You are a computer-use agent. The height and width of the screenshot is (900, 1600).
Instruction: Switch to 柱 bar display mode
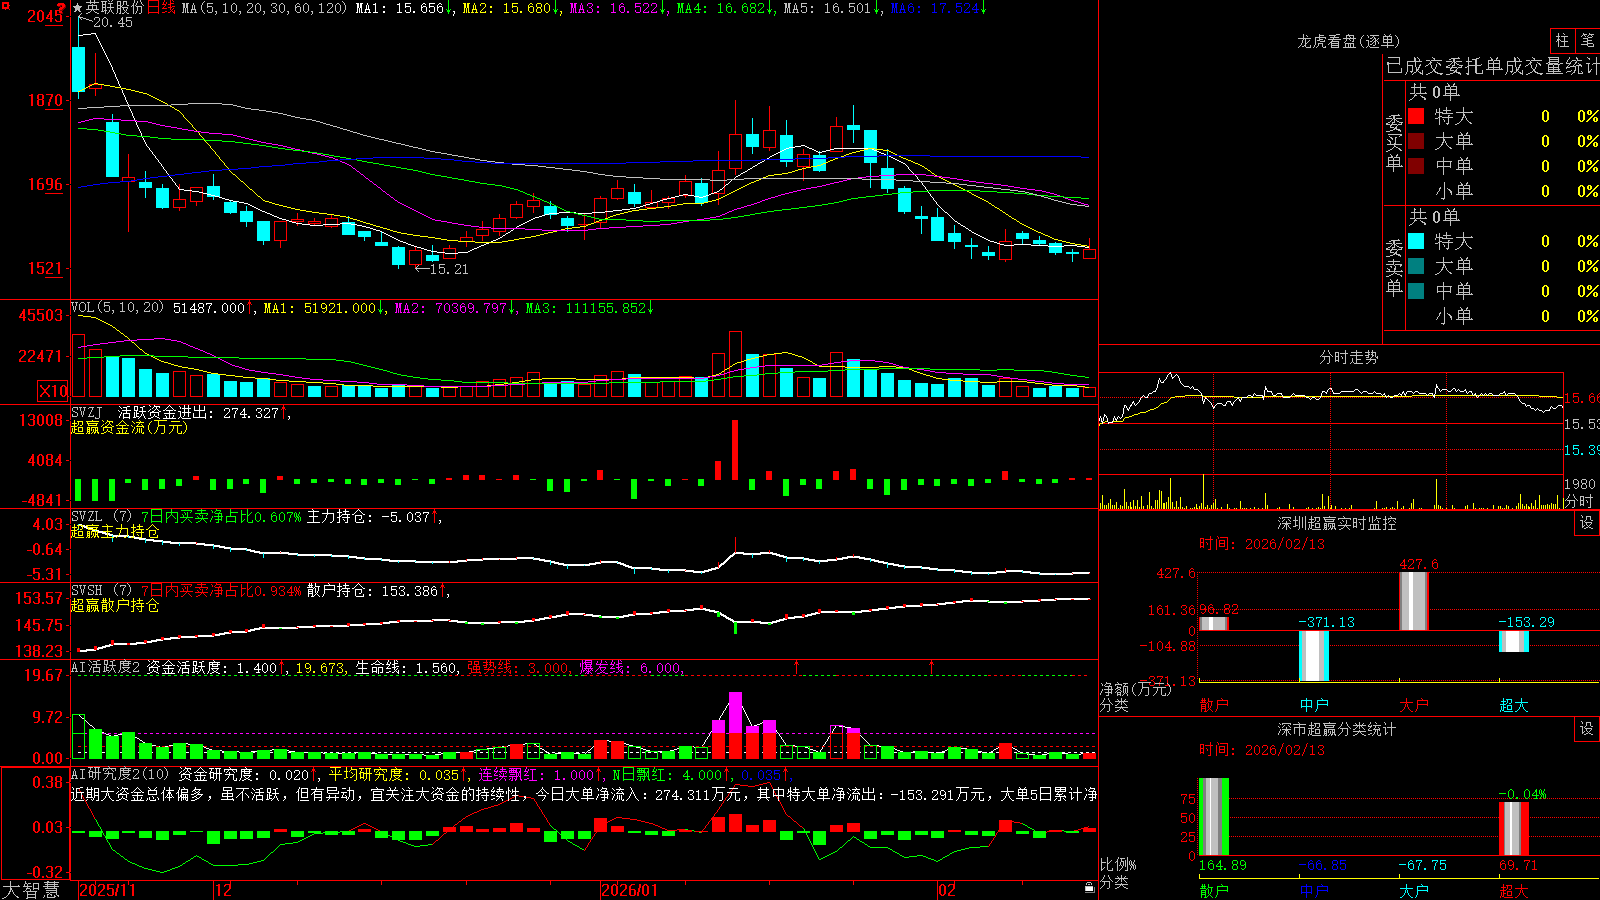1562,40
